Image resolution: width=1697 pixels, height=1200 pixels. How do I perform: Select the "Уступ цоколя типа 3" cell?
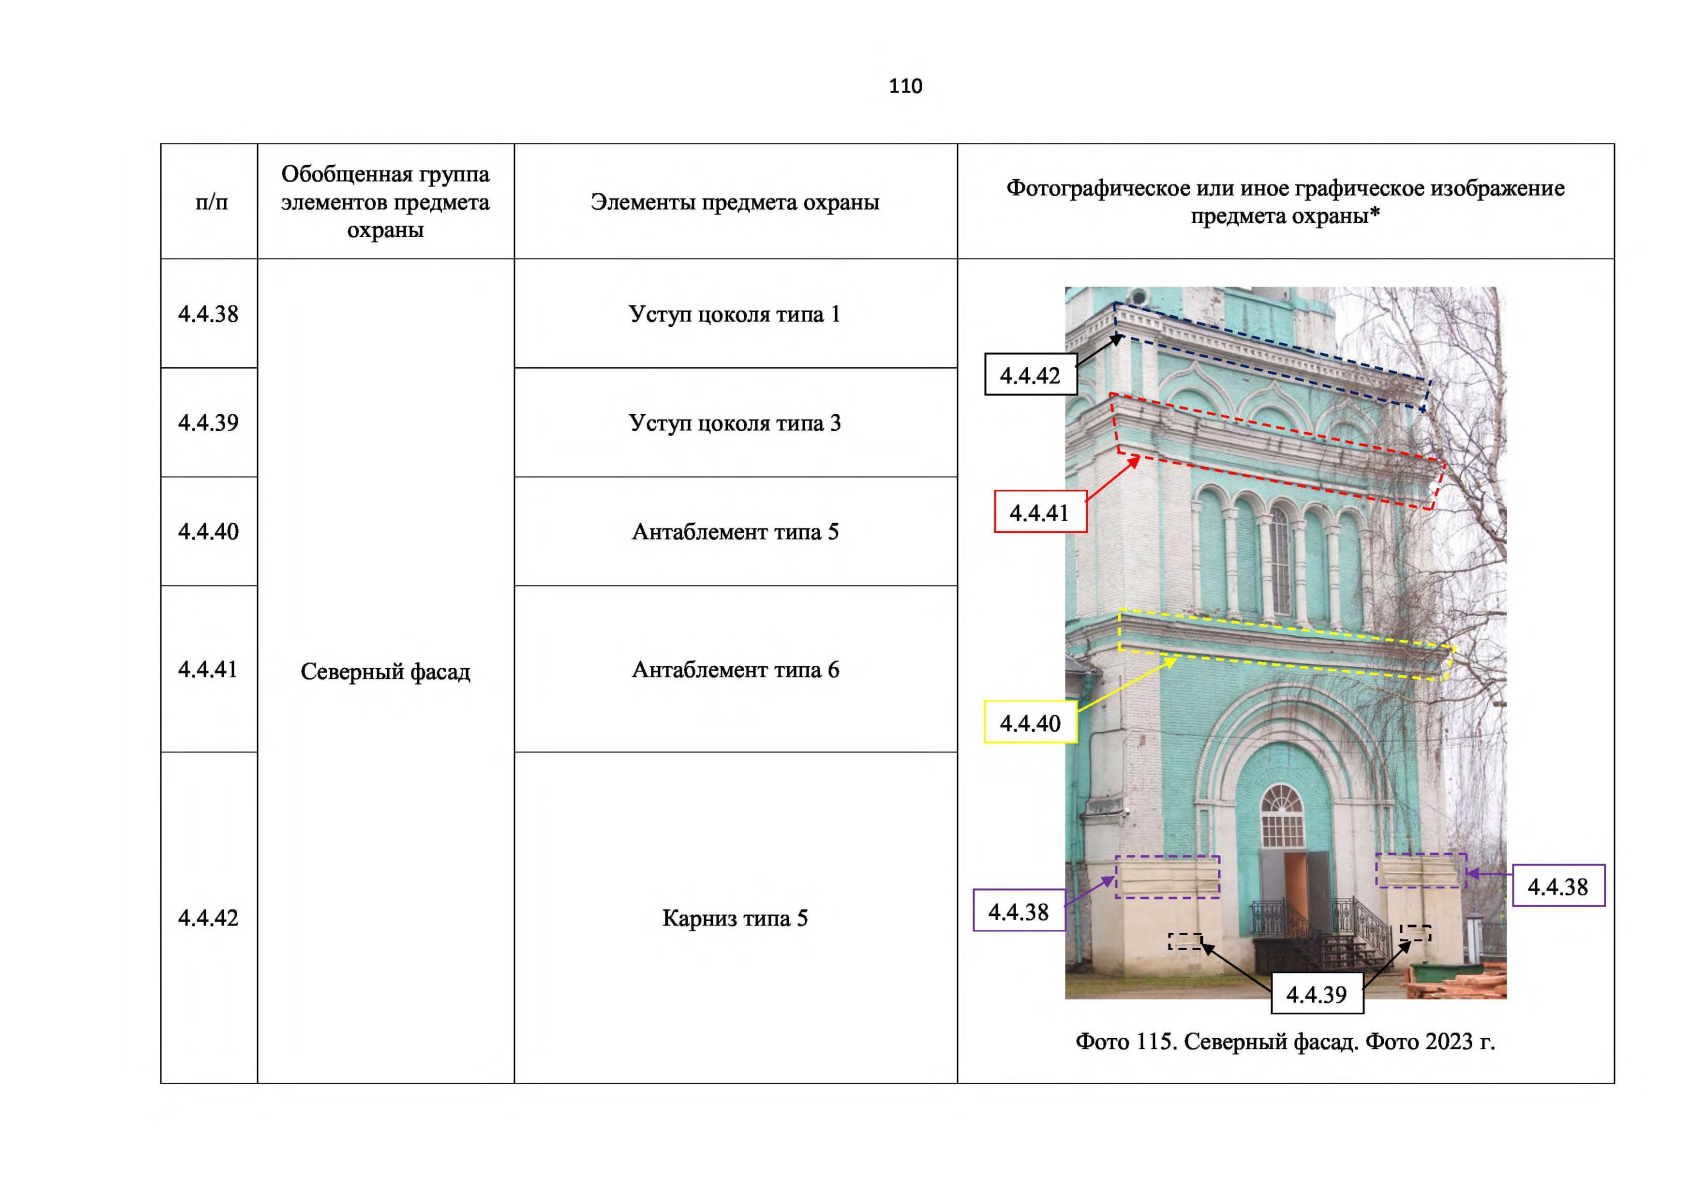click(x=735, y=423)
